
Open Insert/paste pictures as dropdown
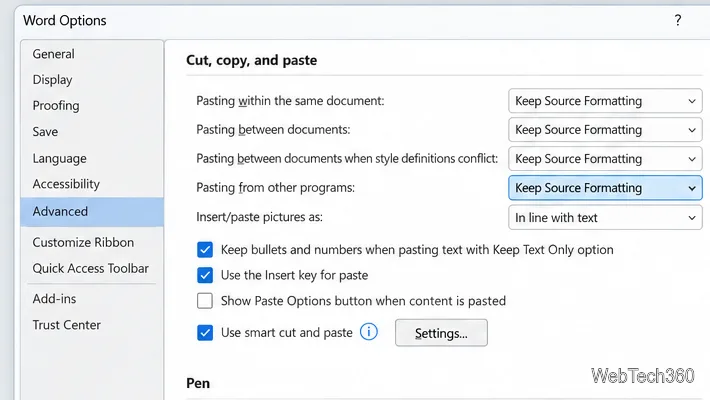(x=605, y=217)
